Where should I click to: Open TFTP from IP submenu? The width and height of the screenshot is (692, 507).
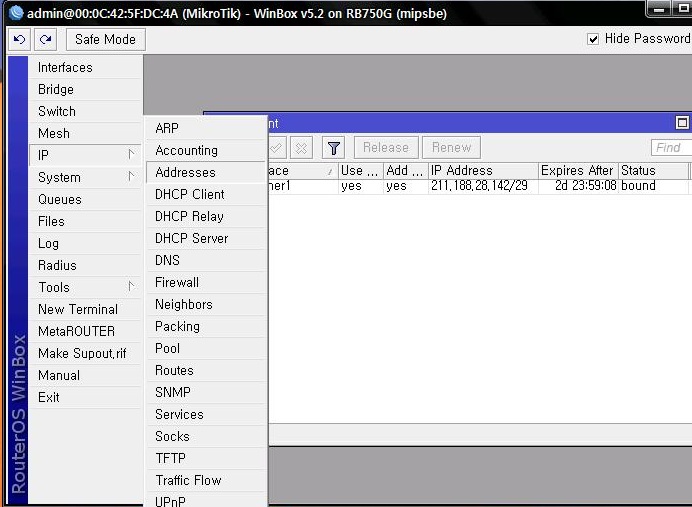click(206, 458)
